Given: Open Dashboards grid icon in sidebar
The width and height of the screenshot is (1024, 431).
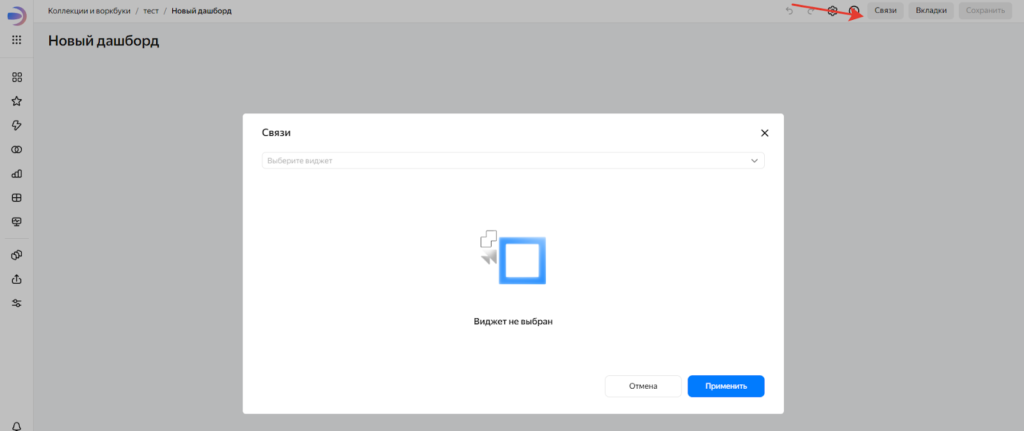Looking at the screenshot, I should coord(16,197).
